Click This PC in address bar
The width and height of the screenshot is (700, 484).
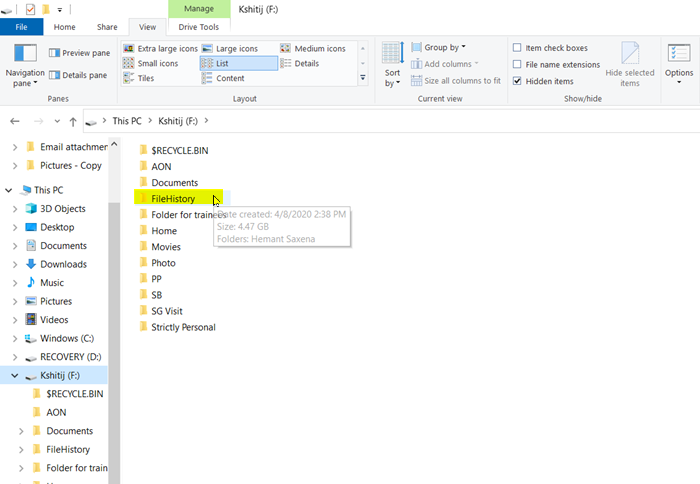click(x=127, y=121)
